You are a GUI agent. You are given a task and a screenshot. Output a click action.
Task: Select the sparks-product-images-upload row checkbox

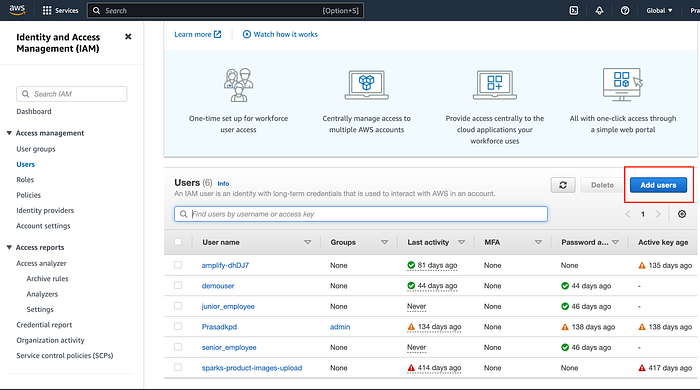pyautogui.click(x=178, y=368)
